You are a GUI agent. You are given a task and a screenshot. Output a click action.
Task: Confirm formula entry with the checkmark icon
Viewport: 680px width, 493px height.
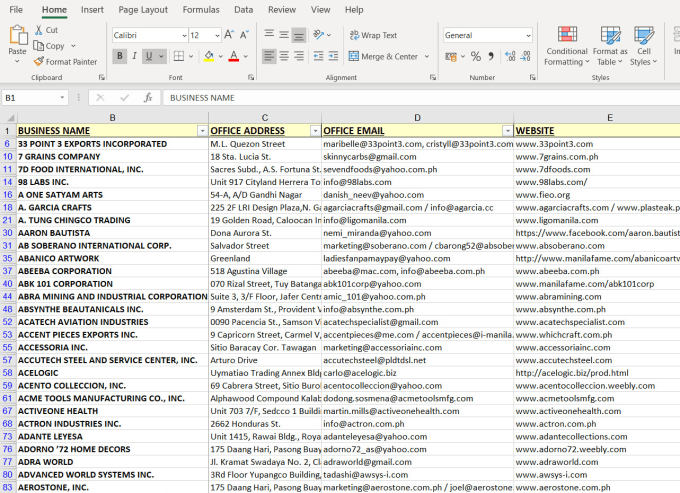pos(124,98)
